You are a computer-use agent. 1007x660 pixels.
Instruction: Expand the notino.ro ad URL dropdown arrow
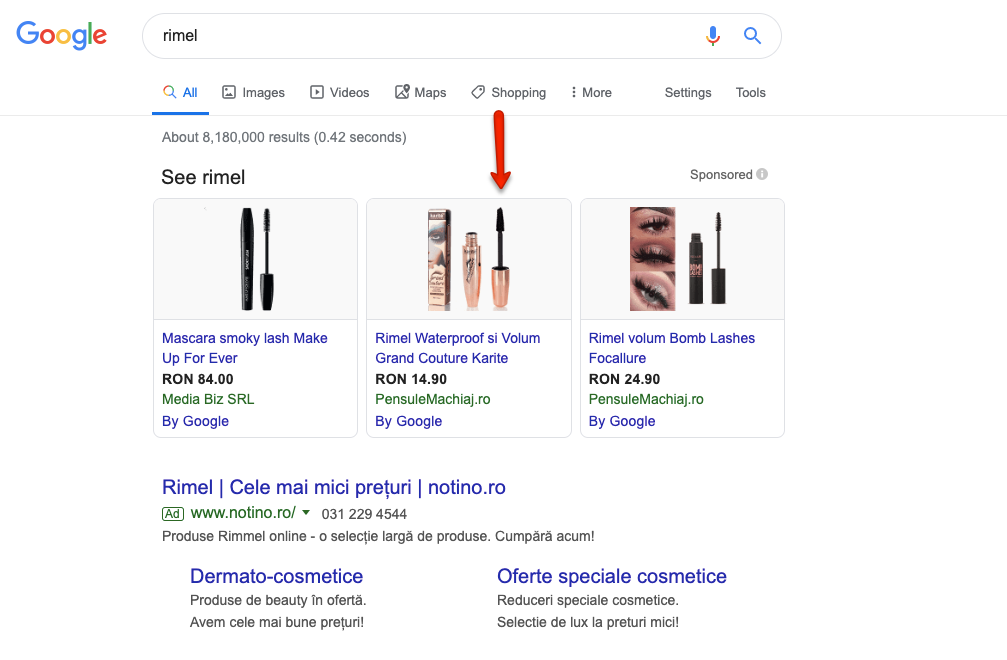[306, 513]
